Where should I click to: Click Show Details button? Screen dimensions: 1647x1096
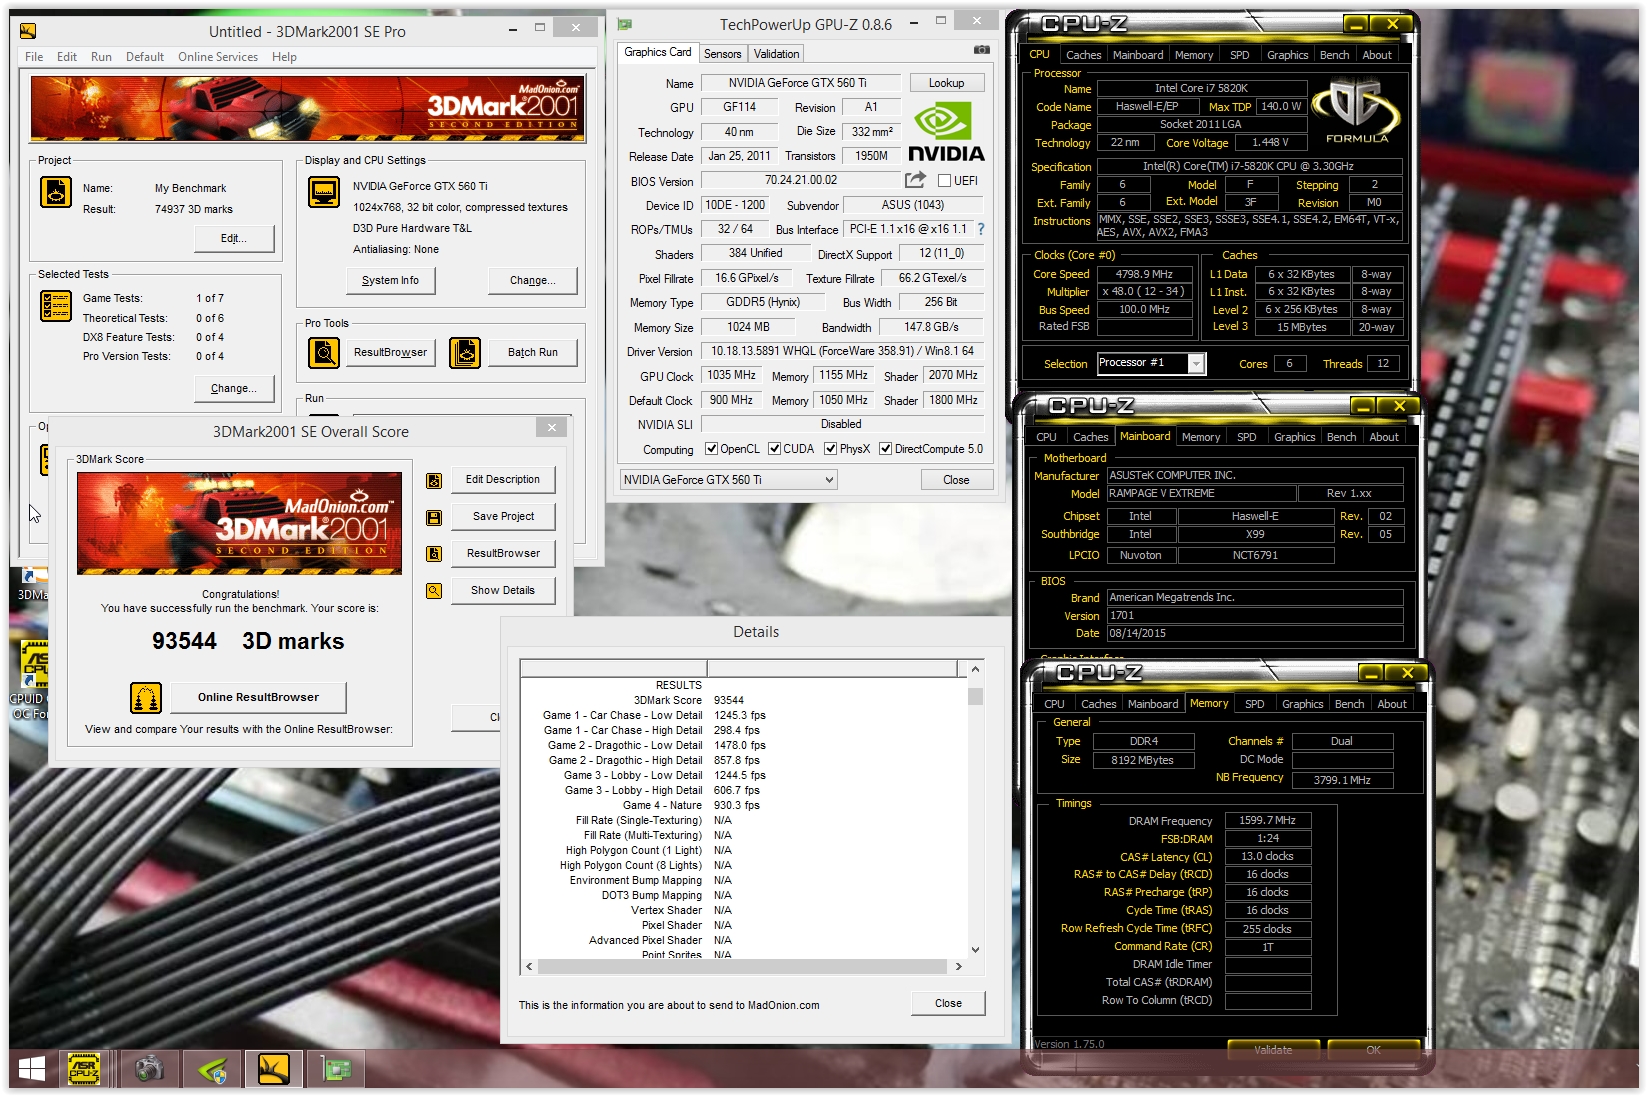[x=503, y=591]
